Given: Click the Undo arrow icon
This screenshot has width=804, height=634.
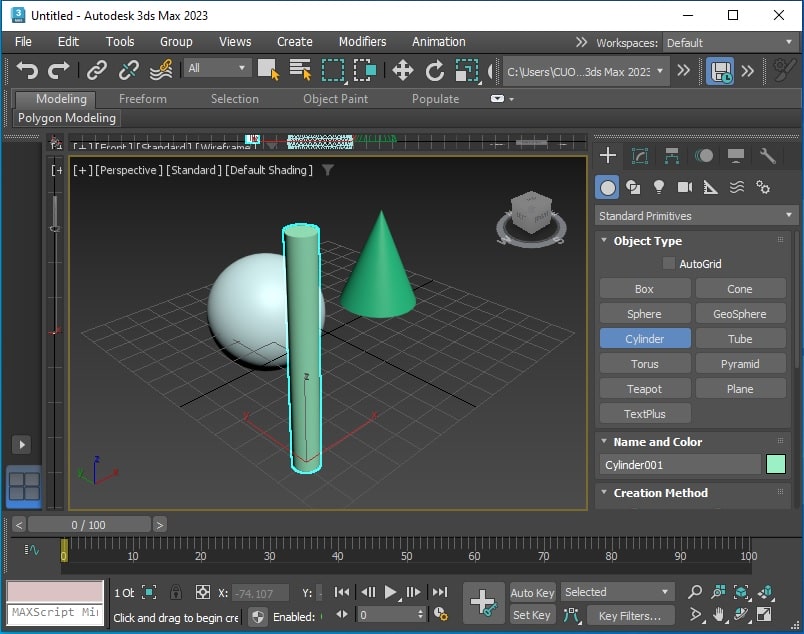Looking at the screenshot, I should [x=27, y=70].
